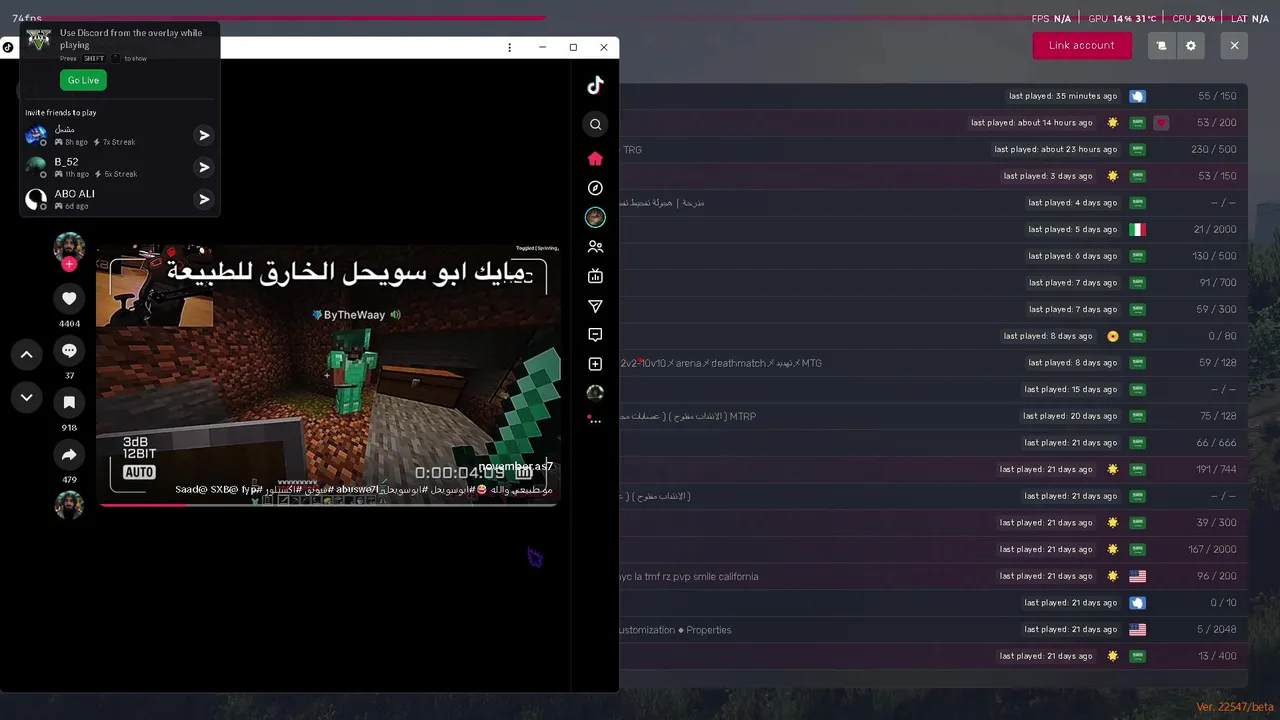1280x720 pixels.
Task: Select server row last played 4 days ago
Action: click(932, 203)
